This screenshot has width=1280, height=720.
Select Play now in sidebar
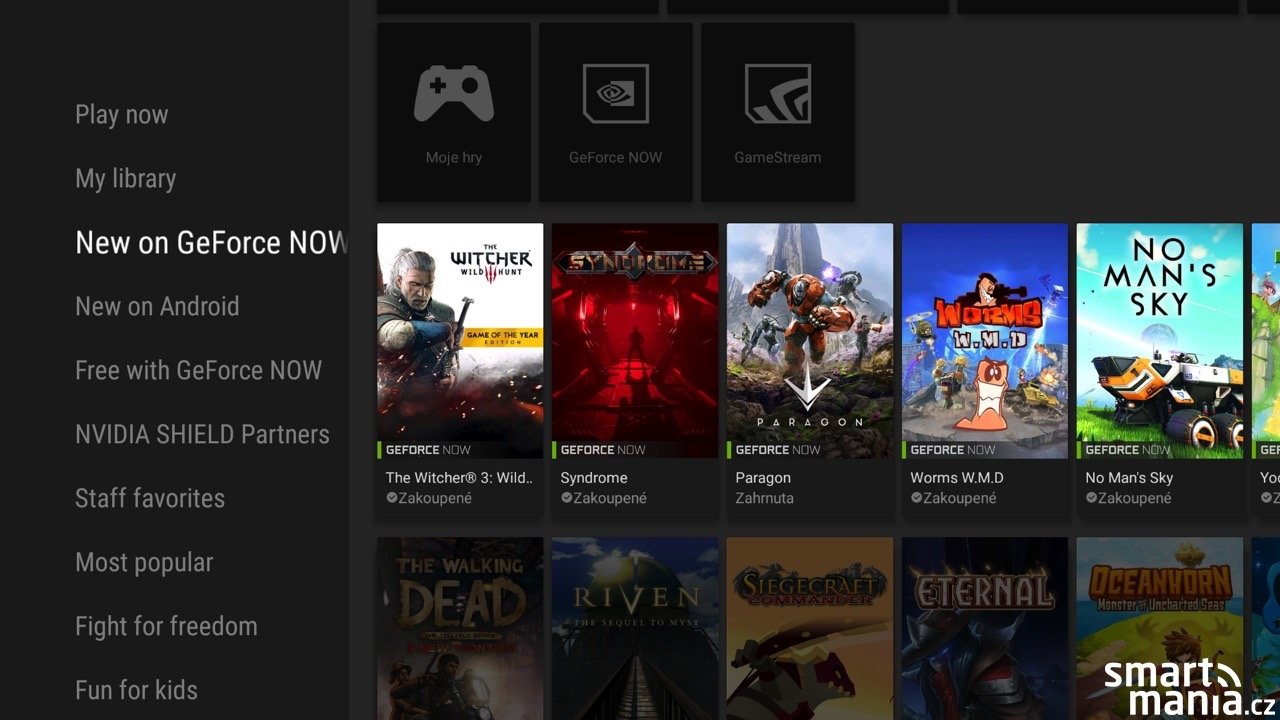pyautogui.click(x=122, y=114)
